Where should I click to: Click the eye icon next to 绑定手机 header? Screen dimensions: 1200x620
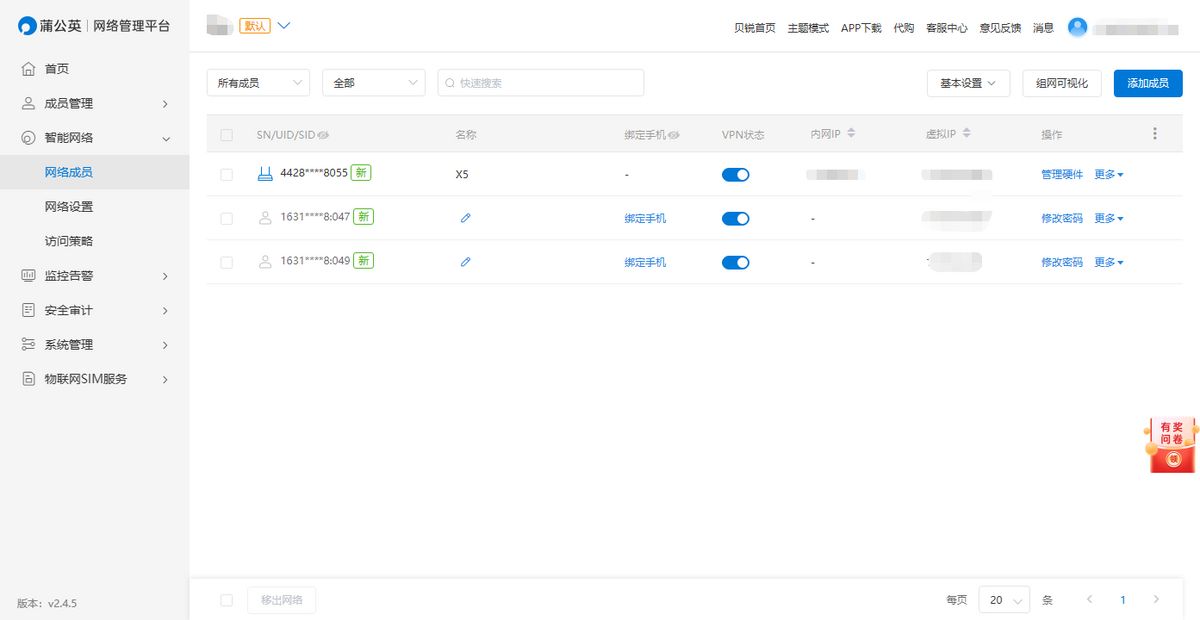(x=674, y=134)
